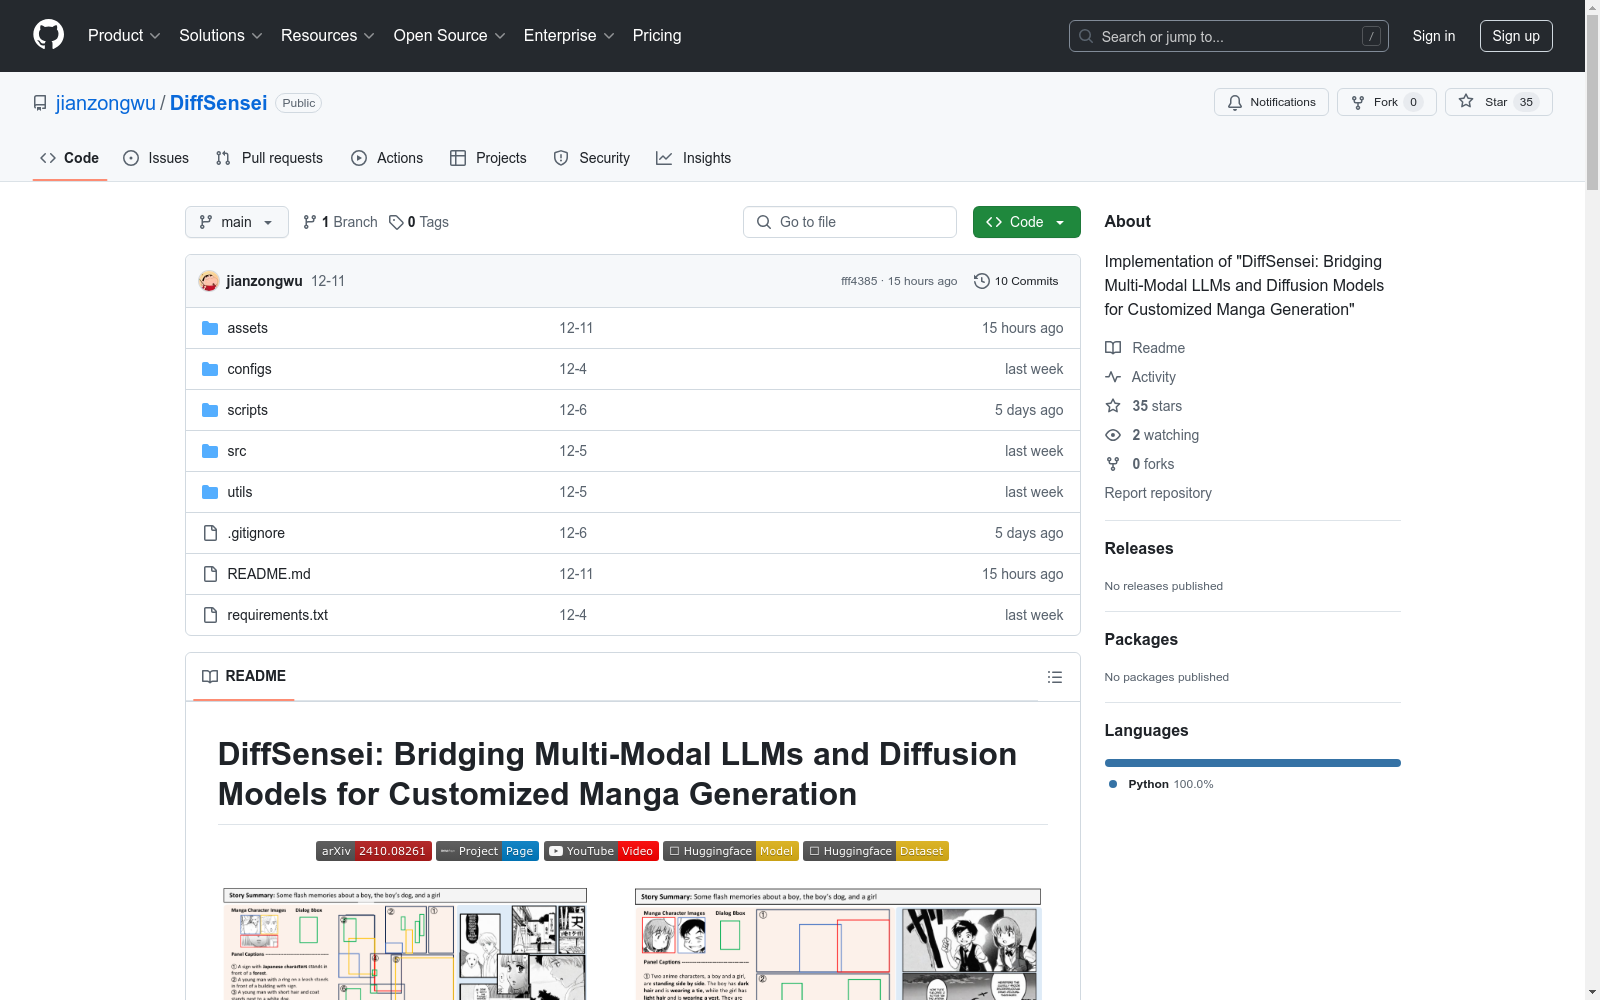The width and height of the screenshot is (1600, 1000).
Task: Open the README outline list icon
Action: coord(1055,677)
